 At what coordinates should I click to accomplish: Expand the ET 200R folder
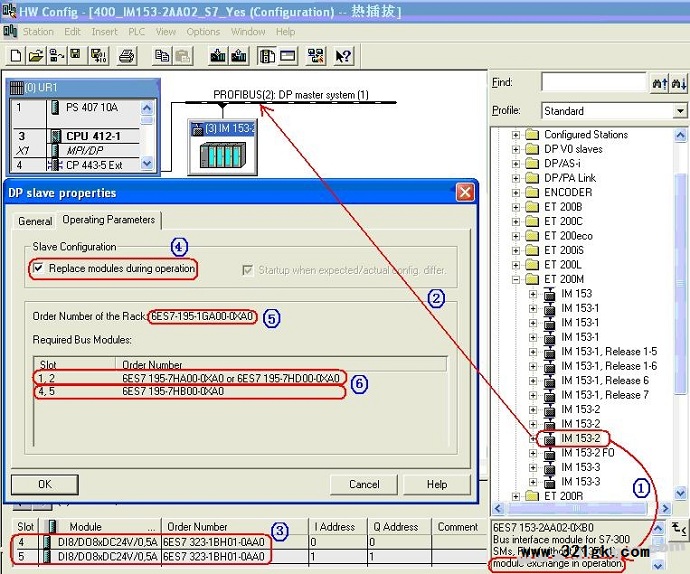[516, 496]
